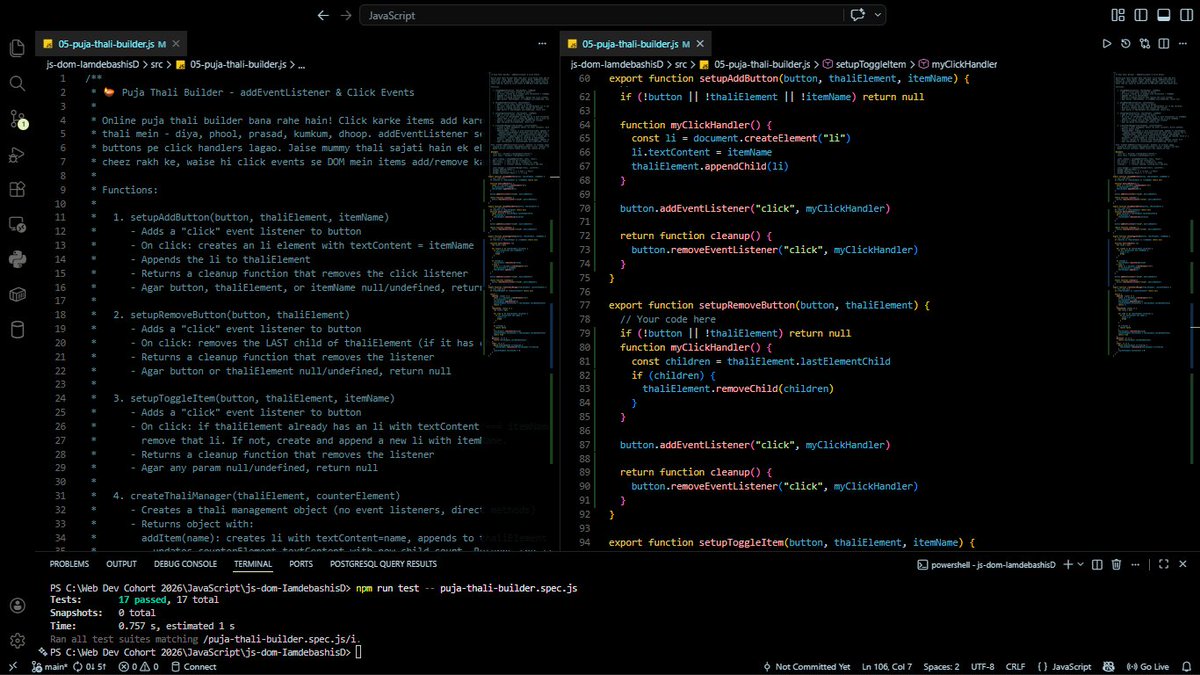Toggle the primary side bar
The height and width of the screenshot is (675, 1200).
click(x=1140, y=15)
